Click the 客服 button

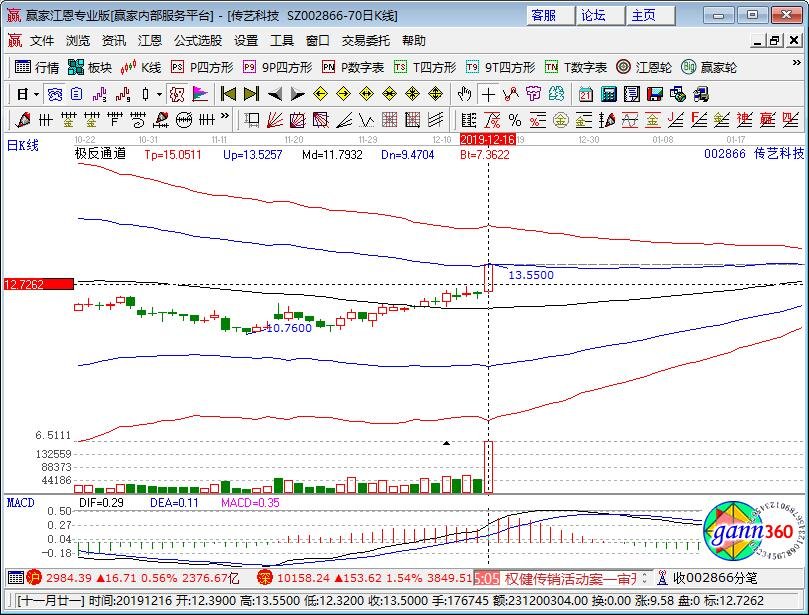click(550, 15)
